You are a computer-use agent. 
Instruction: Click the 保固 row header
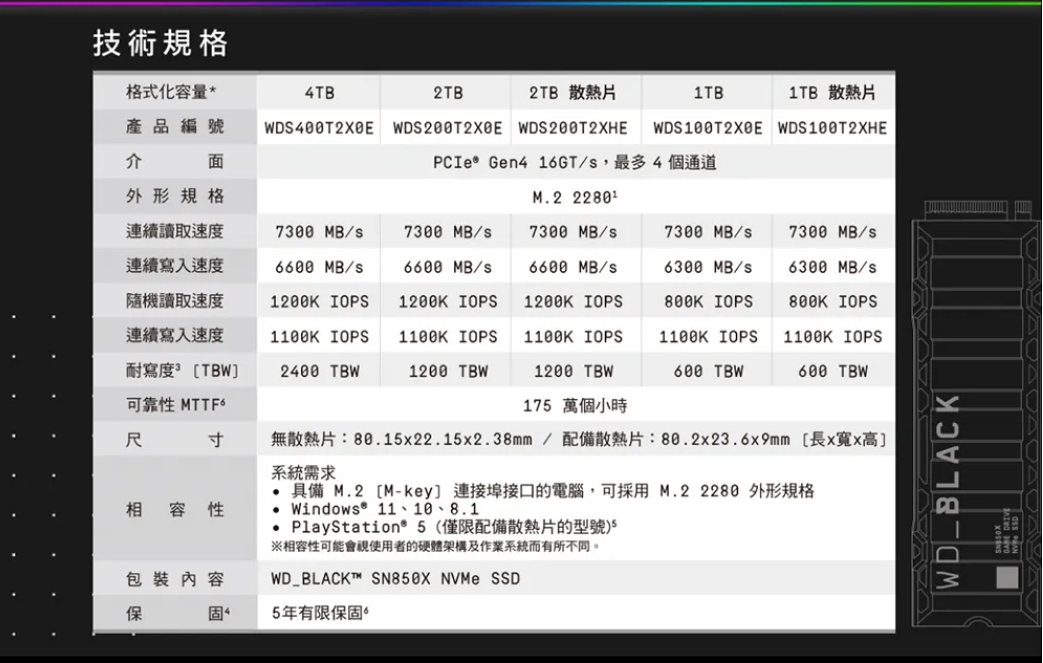coord(174,612)
